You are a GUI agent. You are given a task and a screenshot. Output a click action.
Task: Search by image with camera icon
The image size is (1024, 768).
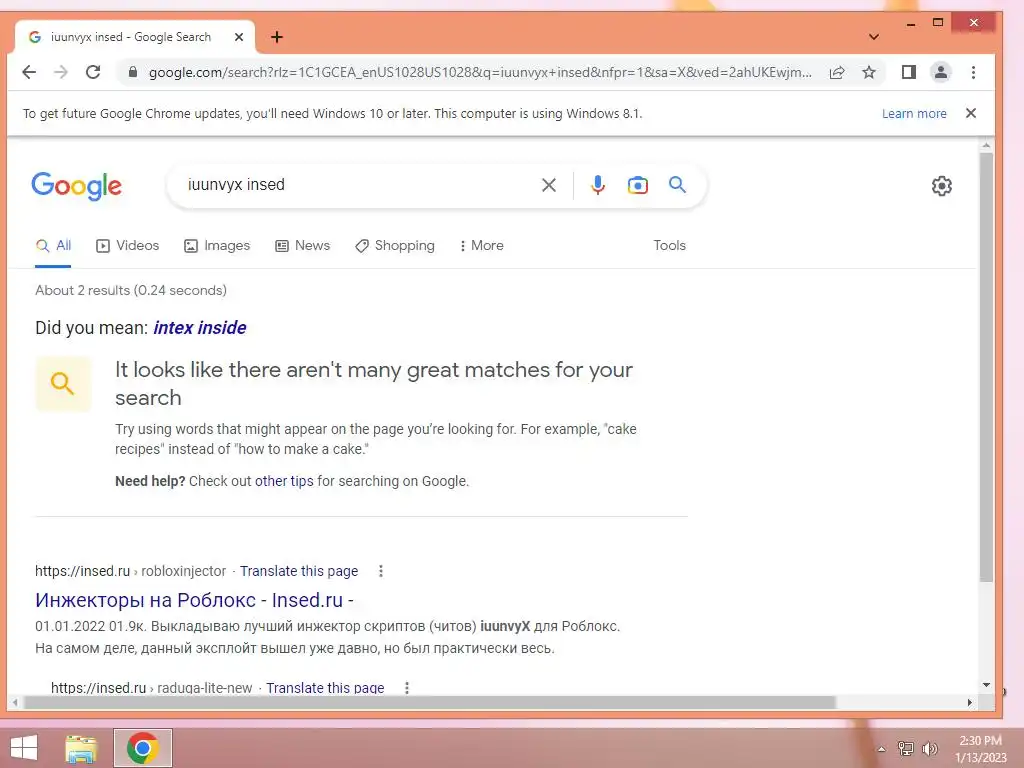(x=637, y=185)
